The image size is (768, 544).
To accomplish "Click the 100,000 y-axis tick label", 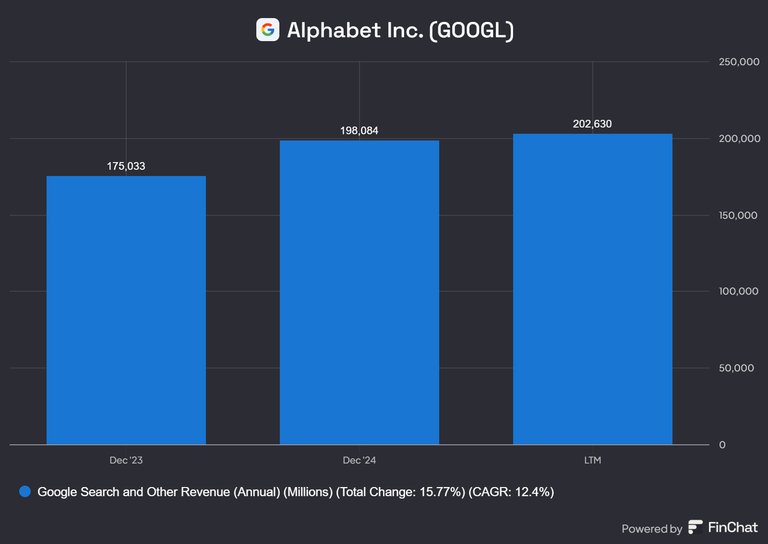I will pyautogui.click(x=738, y=291).
